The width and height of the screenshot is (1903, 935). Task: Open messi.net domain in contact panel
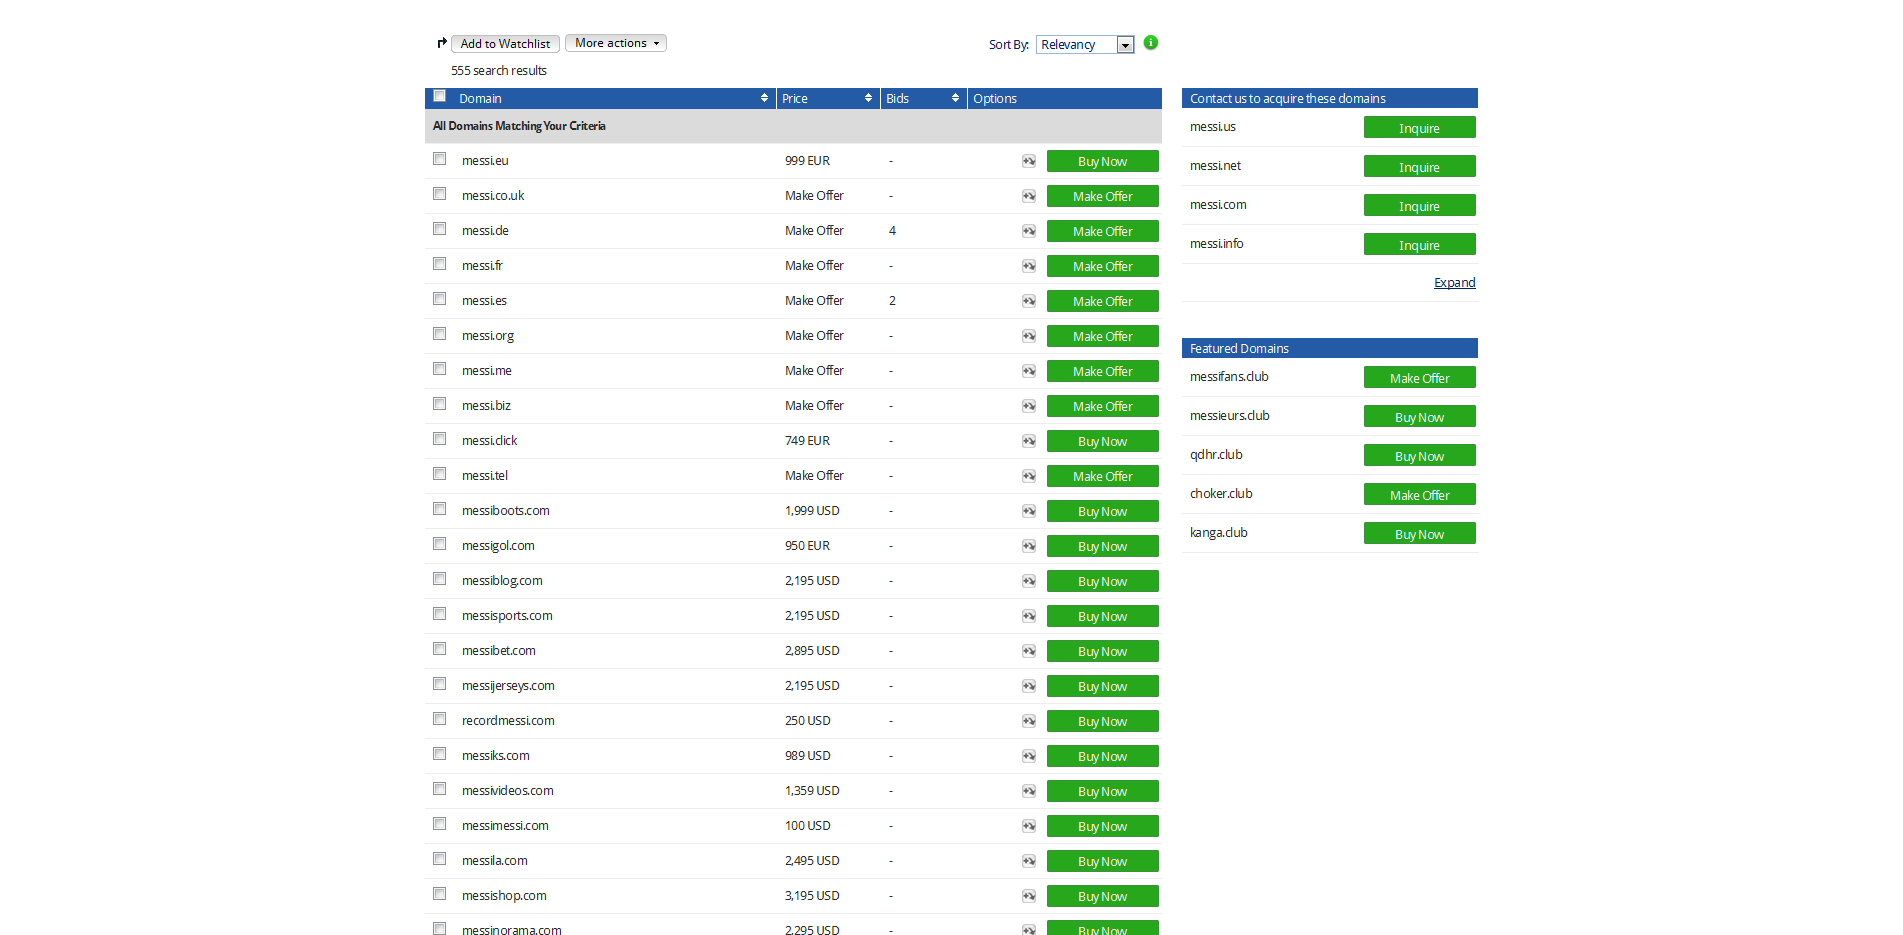point(1215,166)
